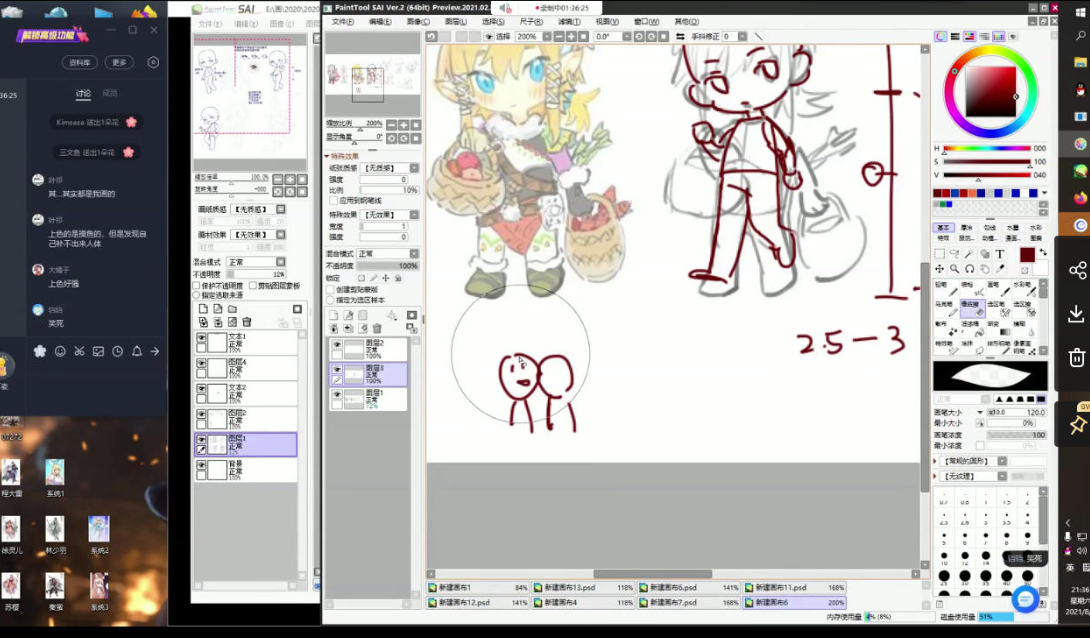Viewport: 1090px width, 638px height.
Task: Adjust the 不透明度 slider in front window
Action: (x=387, y=265)
